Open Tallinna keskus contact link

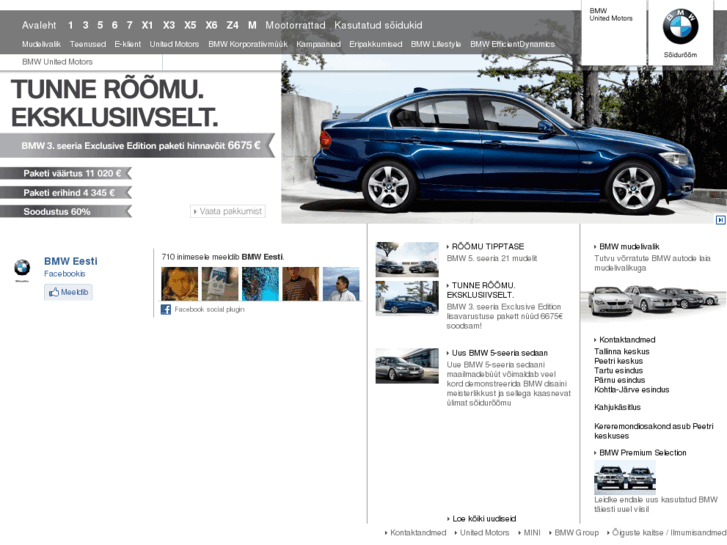tap(622, 352)
